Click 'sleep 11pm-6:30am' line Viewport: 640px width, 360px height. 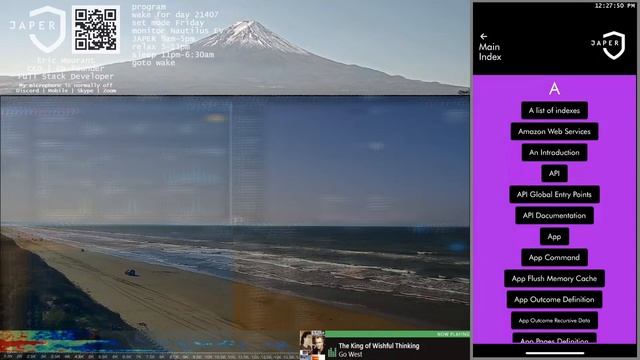(173, 55)
